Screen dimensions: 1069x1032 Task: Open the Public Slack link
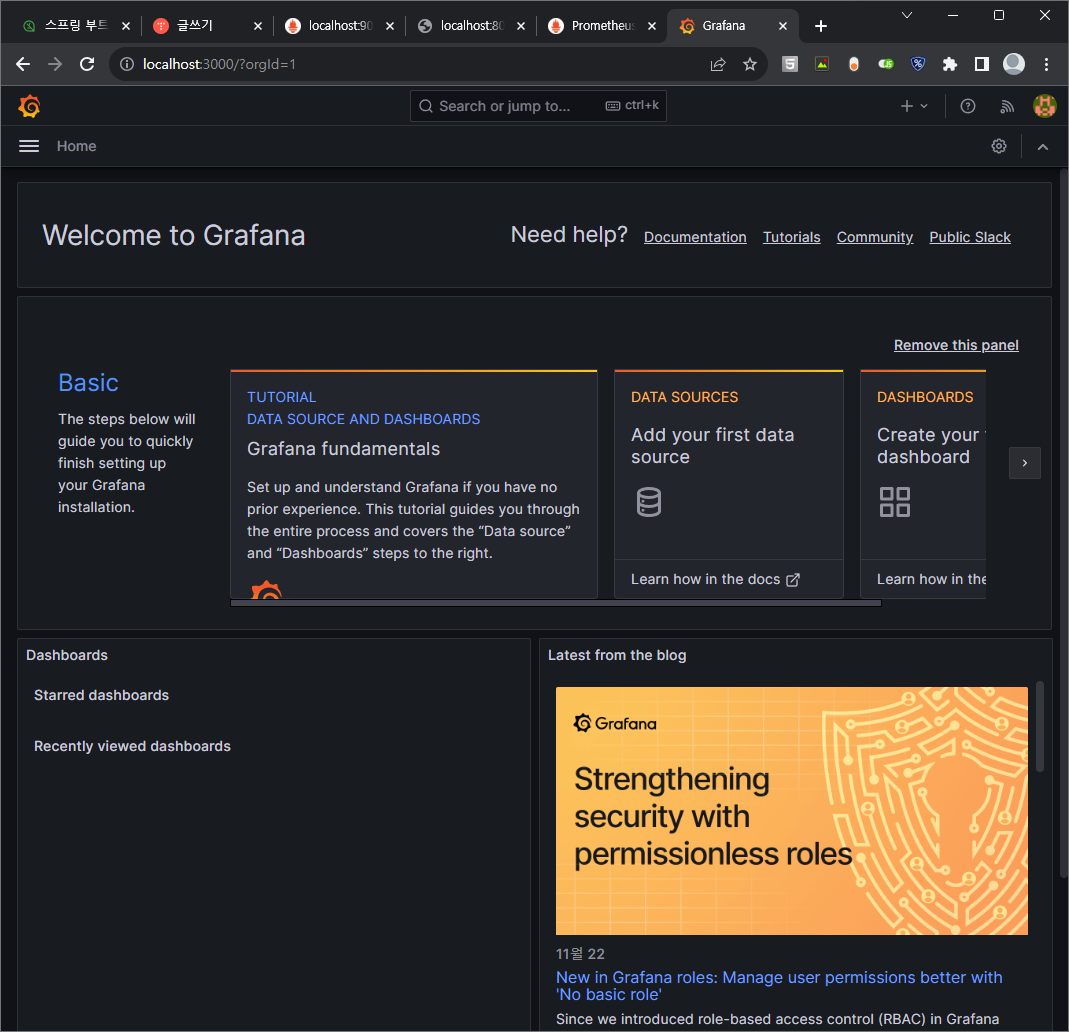[x=969, y=237]
